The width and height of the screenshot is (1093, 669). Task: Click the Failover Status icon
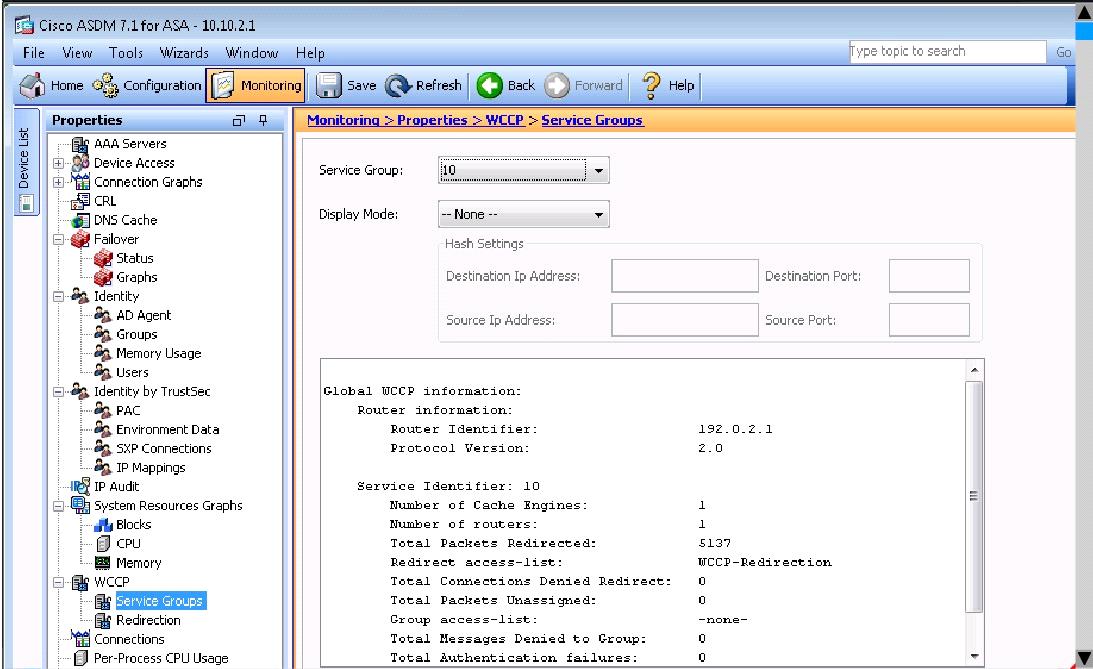(103, 259)
